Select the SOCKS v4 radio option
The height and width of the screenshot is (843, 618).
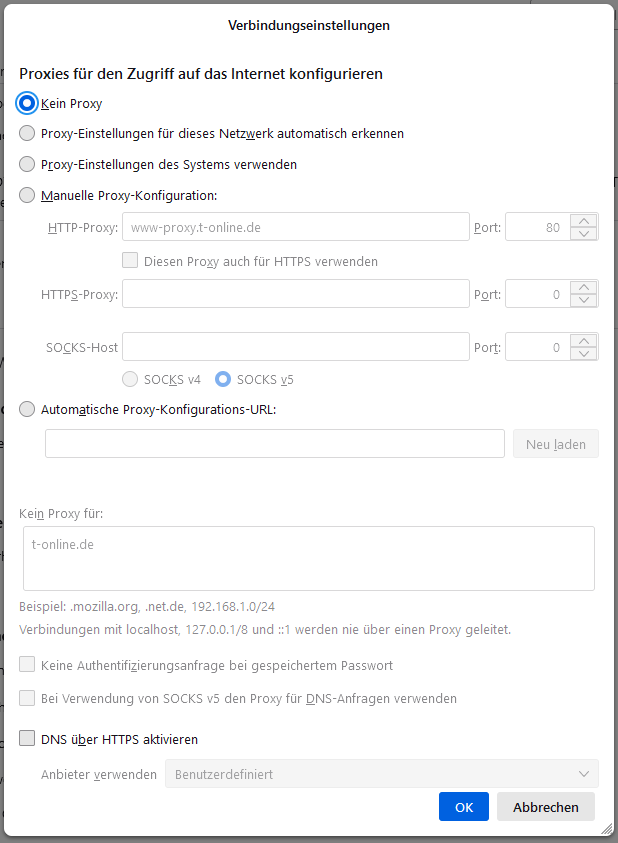(x=130, y=379)
